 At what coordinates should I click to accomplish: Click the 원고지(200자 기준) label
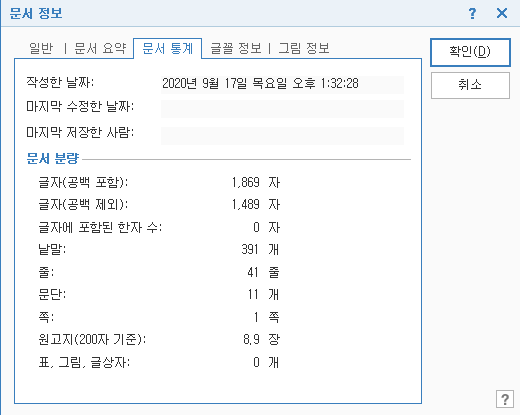tap(92, 339)
